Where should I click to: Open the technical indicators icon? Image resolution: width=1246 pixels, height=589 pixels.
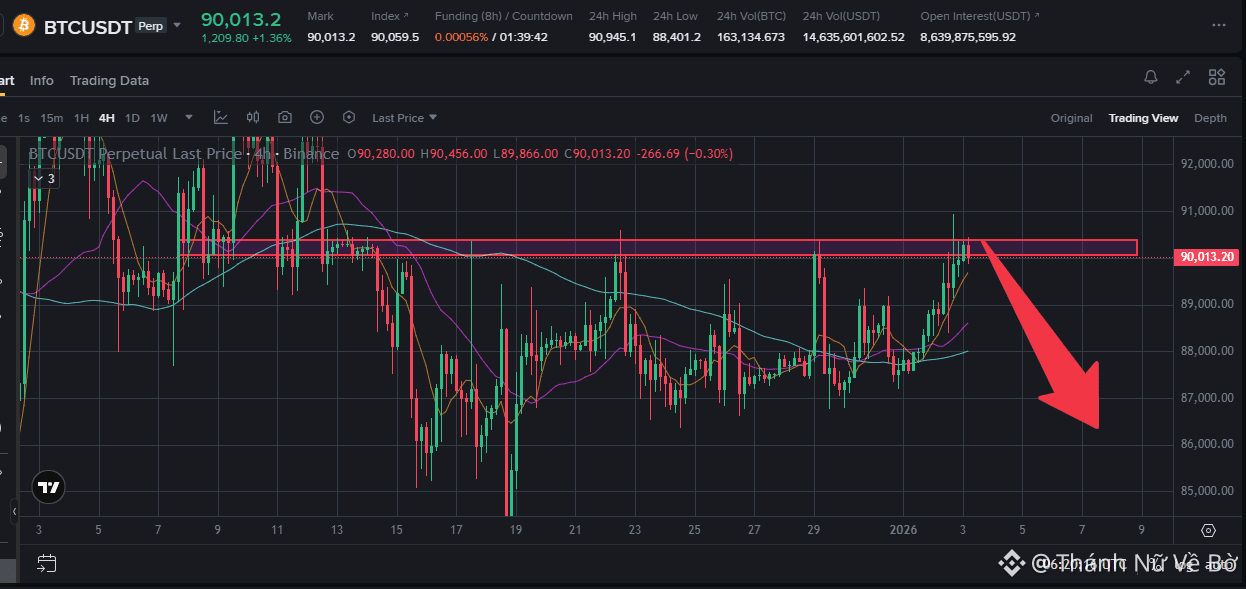point(221,117)
